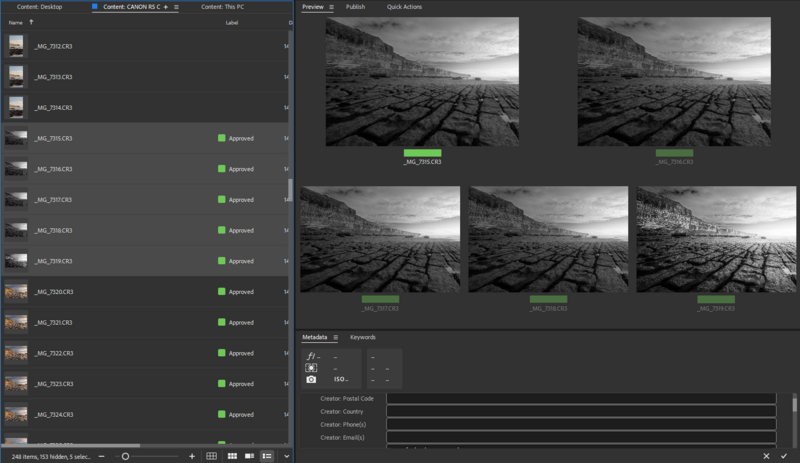
Task: Click the Creator: Phone(s) field
Action: (581, 425)
